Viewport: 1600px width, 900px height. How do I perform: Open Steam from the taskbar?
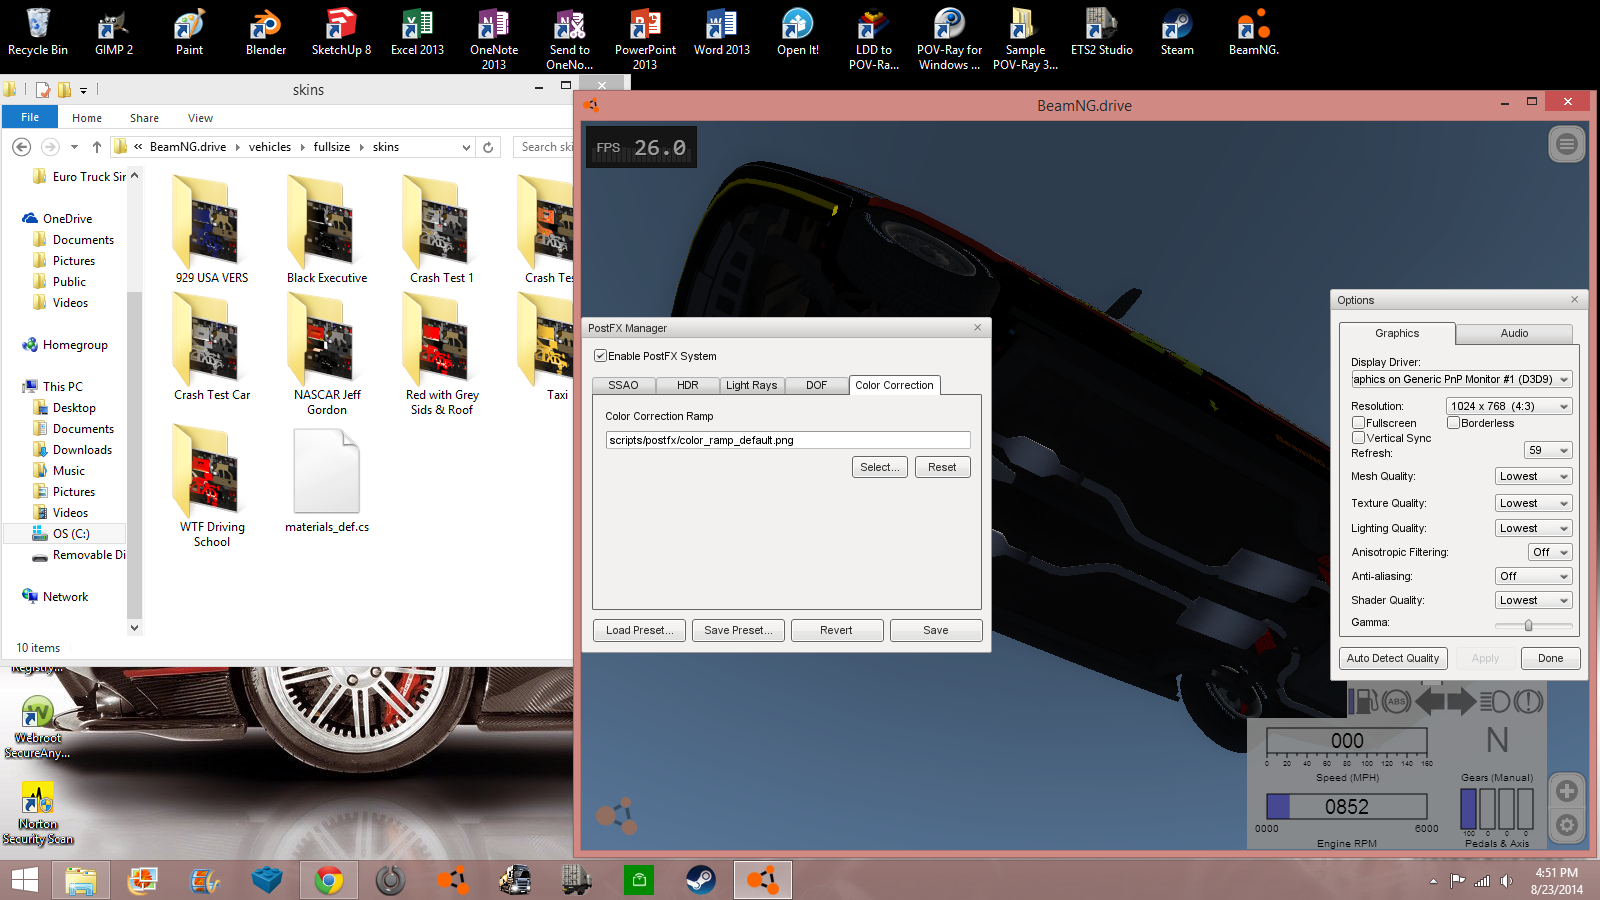[x=700, y=880]
